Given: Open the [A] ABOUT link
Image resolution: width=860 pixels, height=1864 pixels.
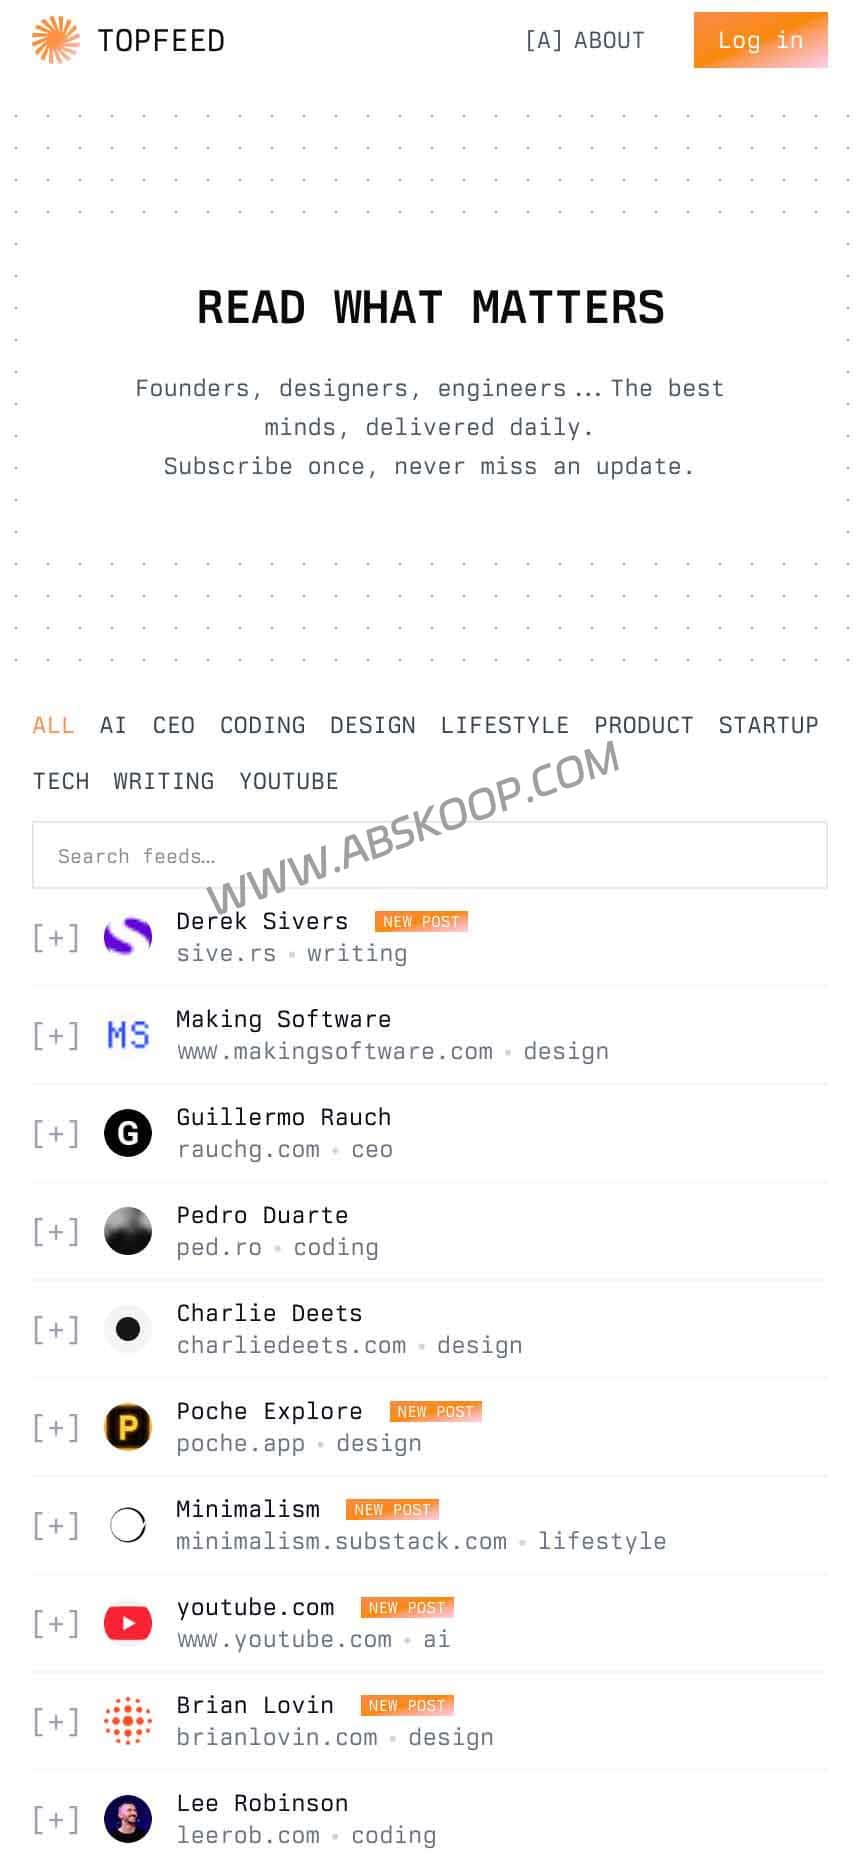Looking at the screenshot, I should 585,40.
